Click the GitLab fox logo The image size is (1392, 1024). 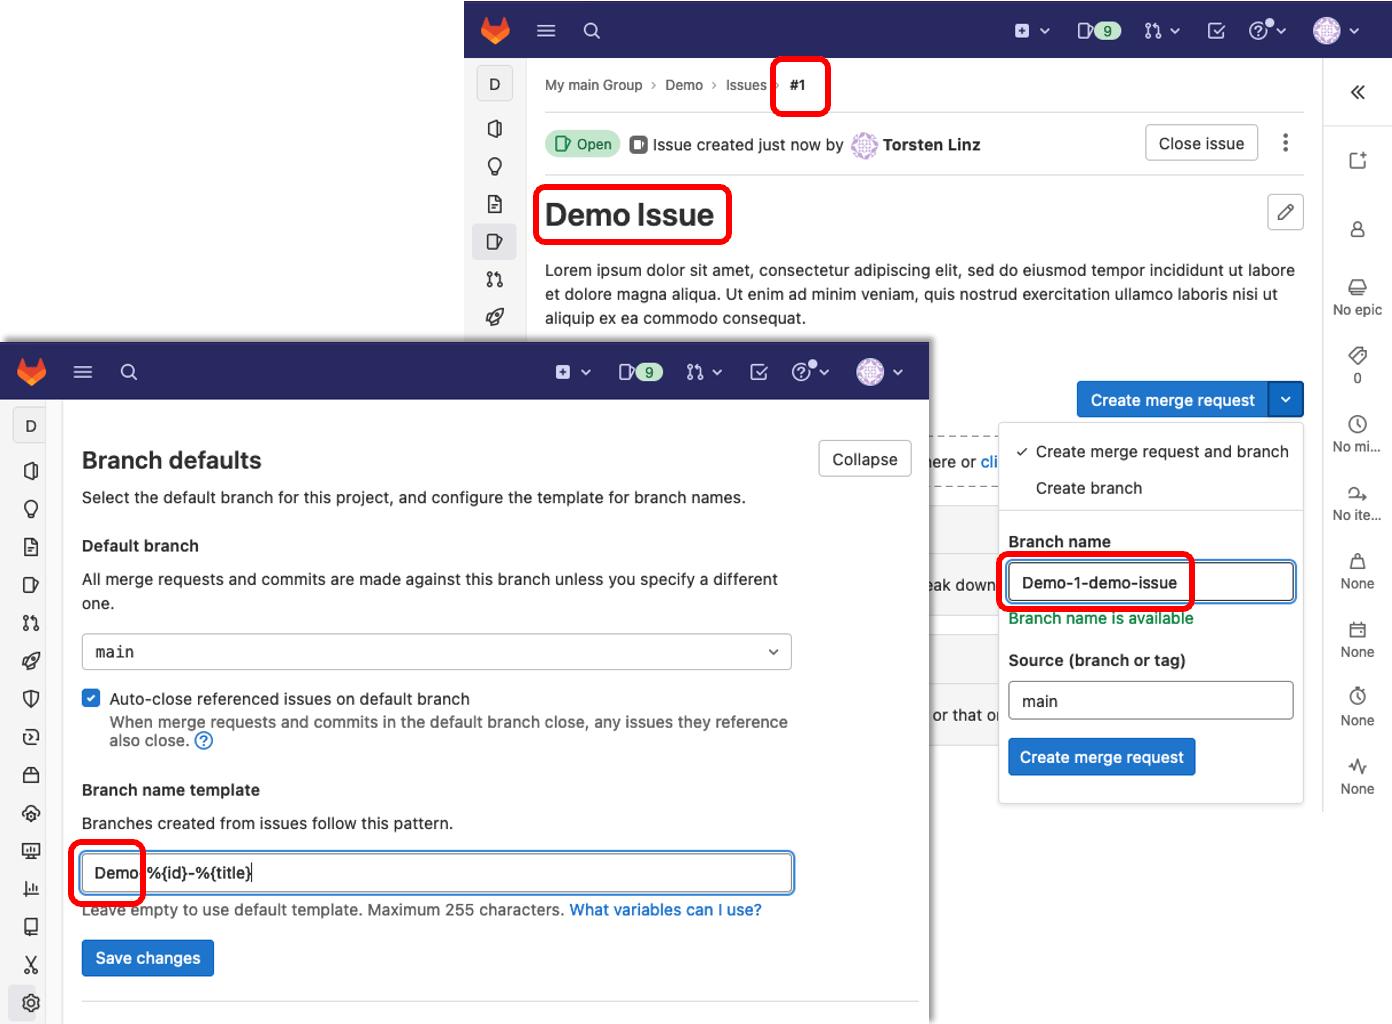point(31,371)
